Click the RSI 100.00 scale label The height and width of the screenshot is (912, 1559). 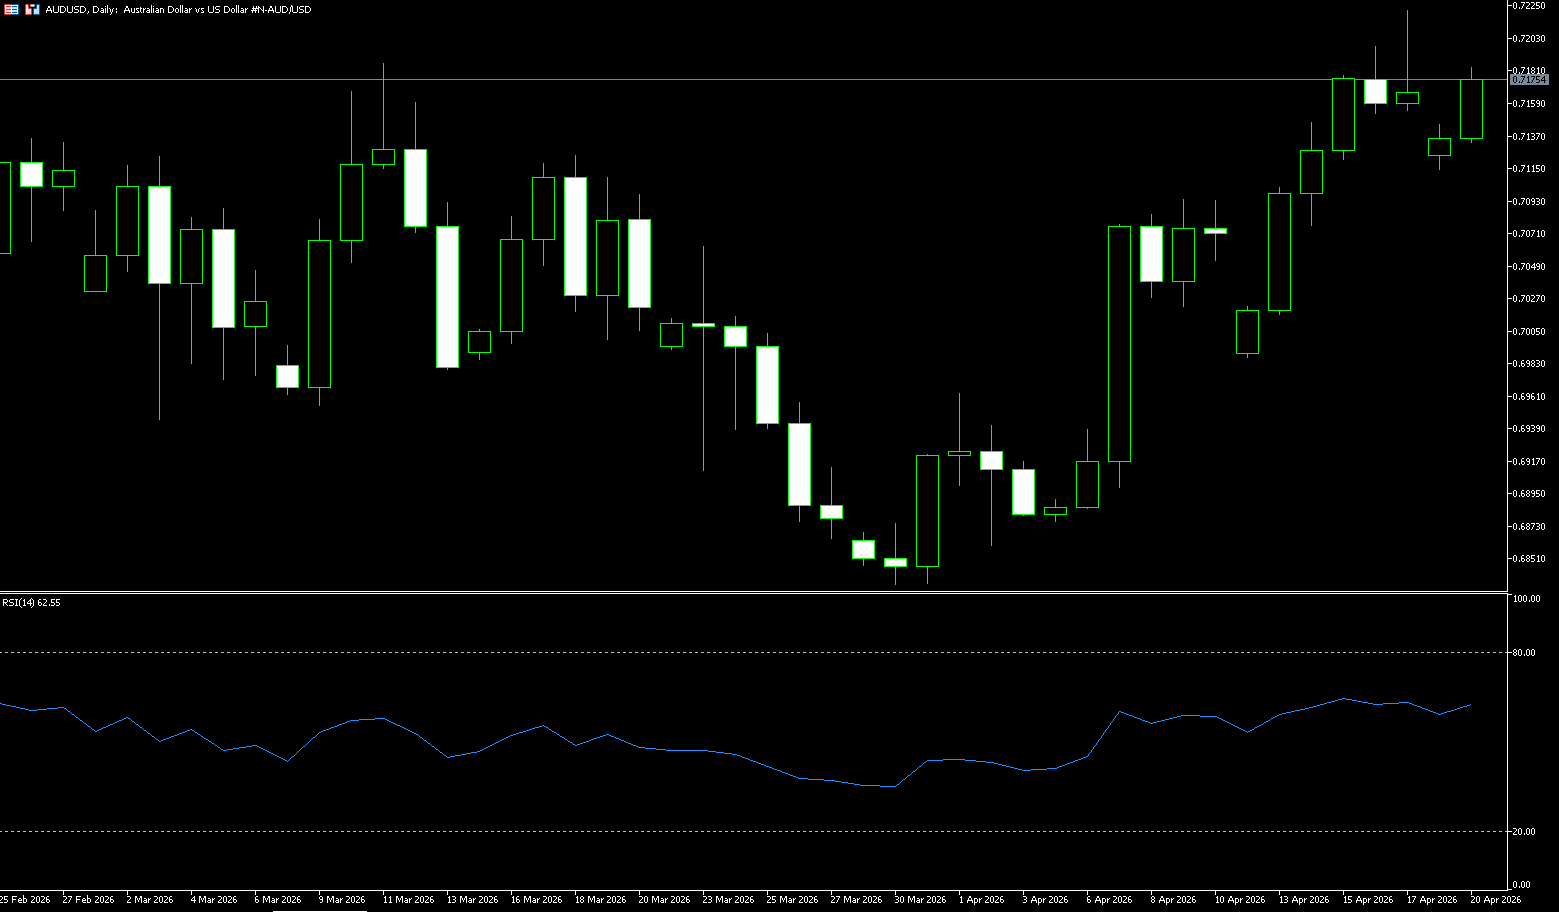click(1526, 599)
